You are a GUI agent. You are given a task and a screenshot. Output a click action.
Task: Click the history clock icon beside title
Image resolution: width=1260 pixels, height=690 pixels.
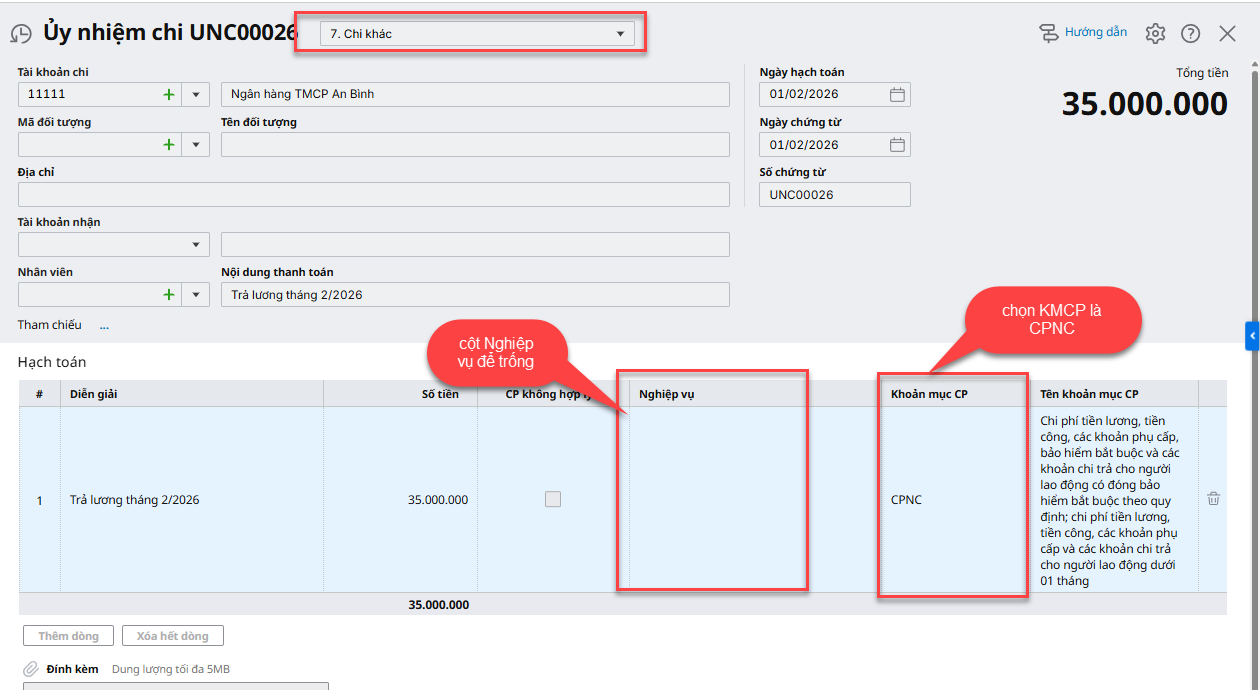(x=21, y=34)
